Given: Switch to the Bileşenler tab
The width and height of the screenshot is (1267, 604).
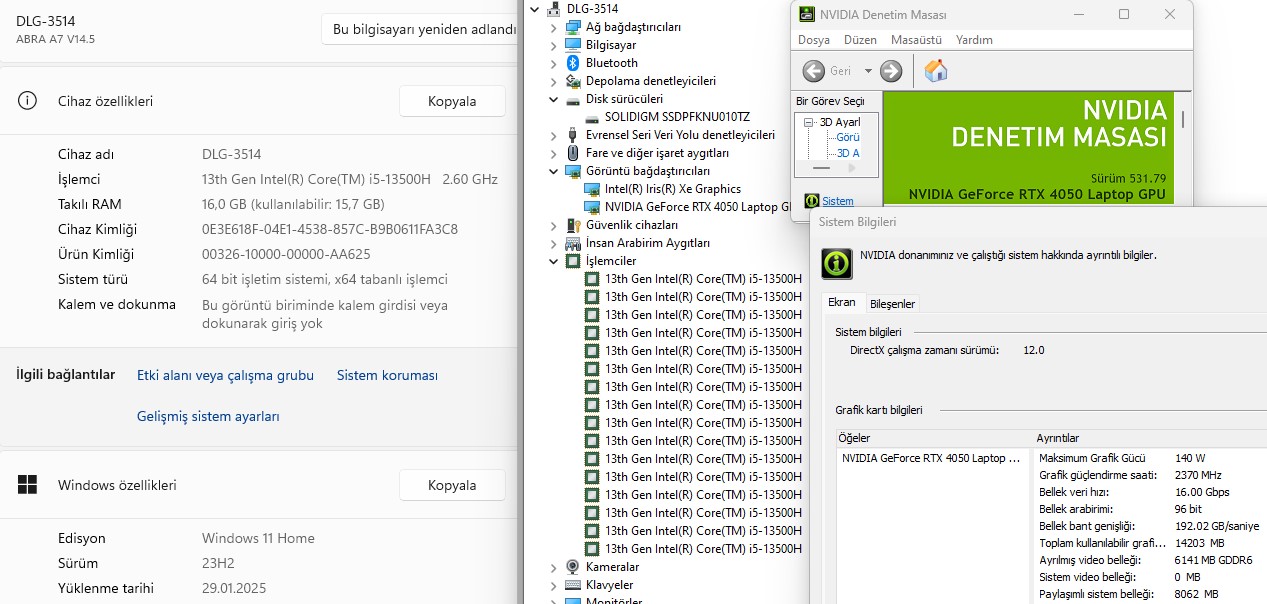Looking at the screenshot, I should 892,304.
